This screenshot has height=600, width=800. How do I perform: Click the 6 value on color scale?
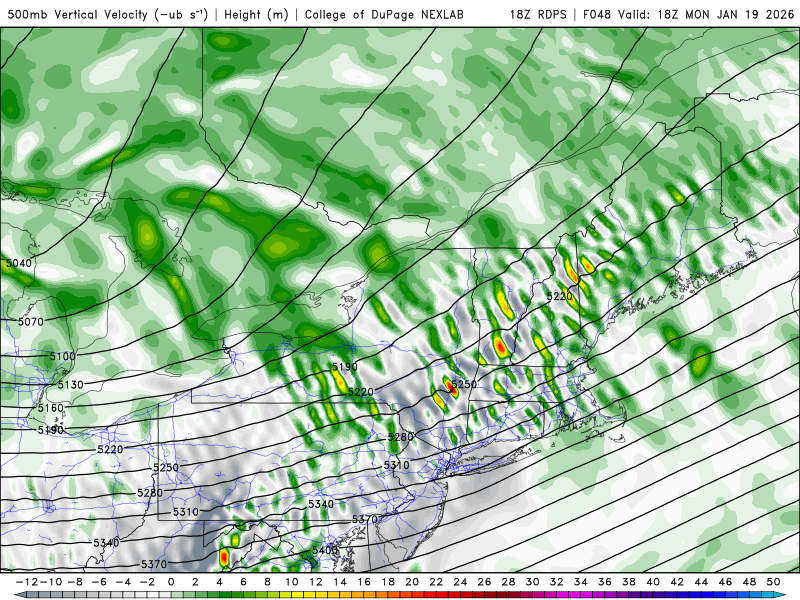point(243,582)
